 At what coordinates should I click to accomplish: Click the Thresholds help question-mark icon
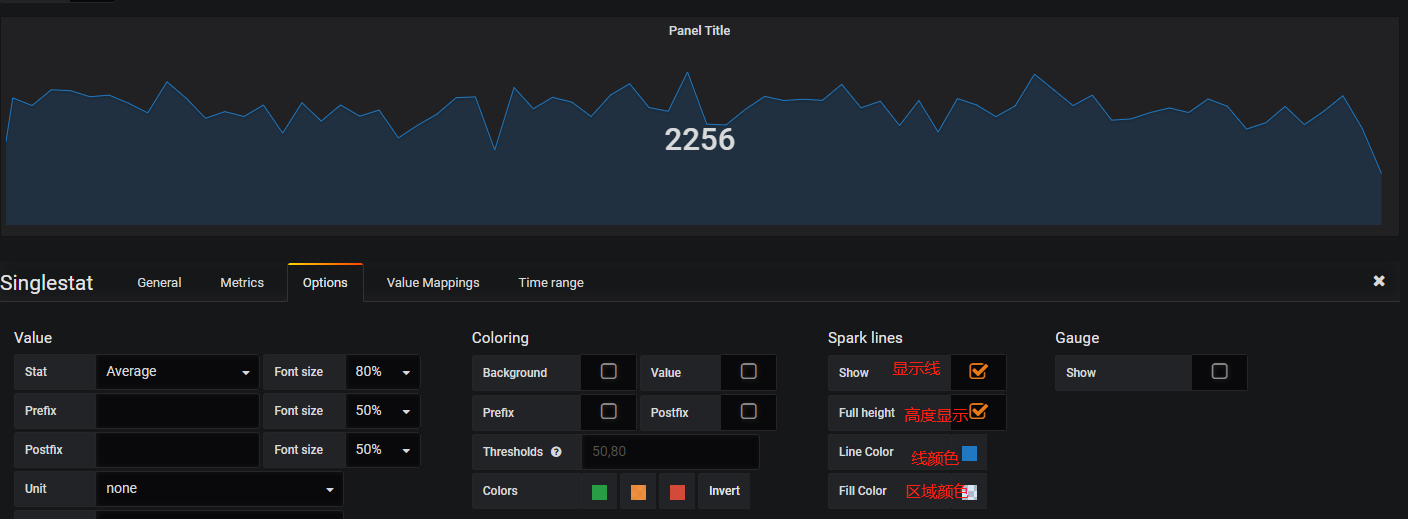point(556,452)
